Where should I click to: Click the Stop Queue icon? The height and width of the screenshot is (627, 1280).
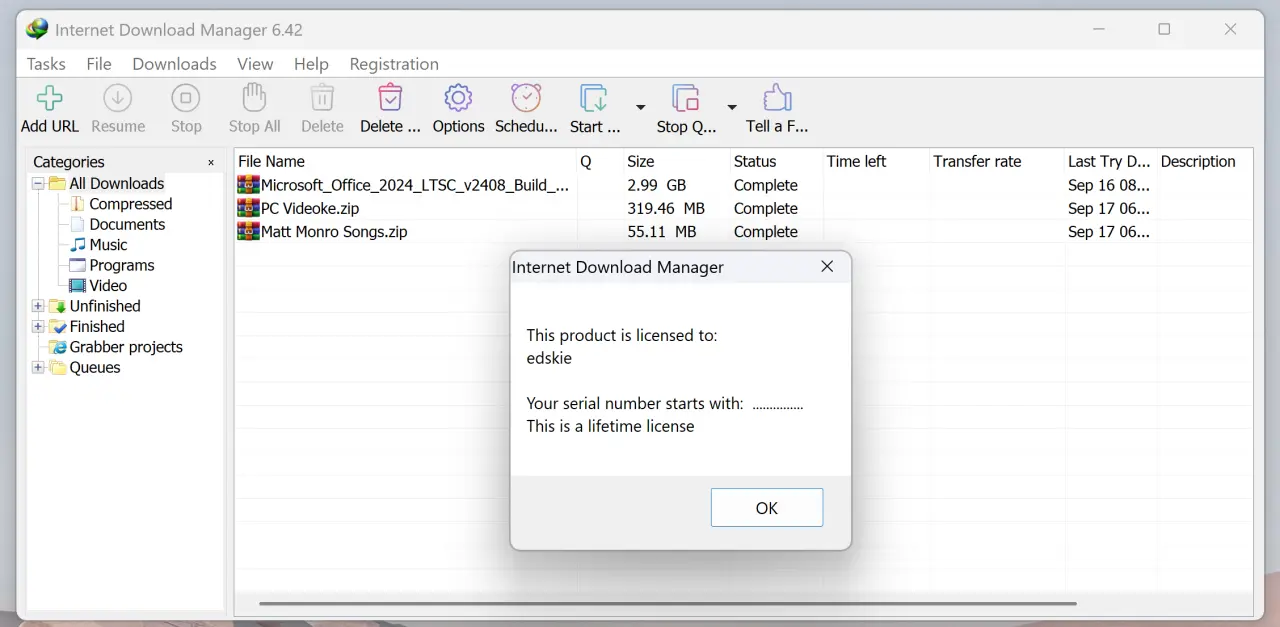click(x=686, y=98)
